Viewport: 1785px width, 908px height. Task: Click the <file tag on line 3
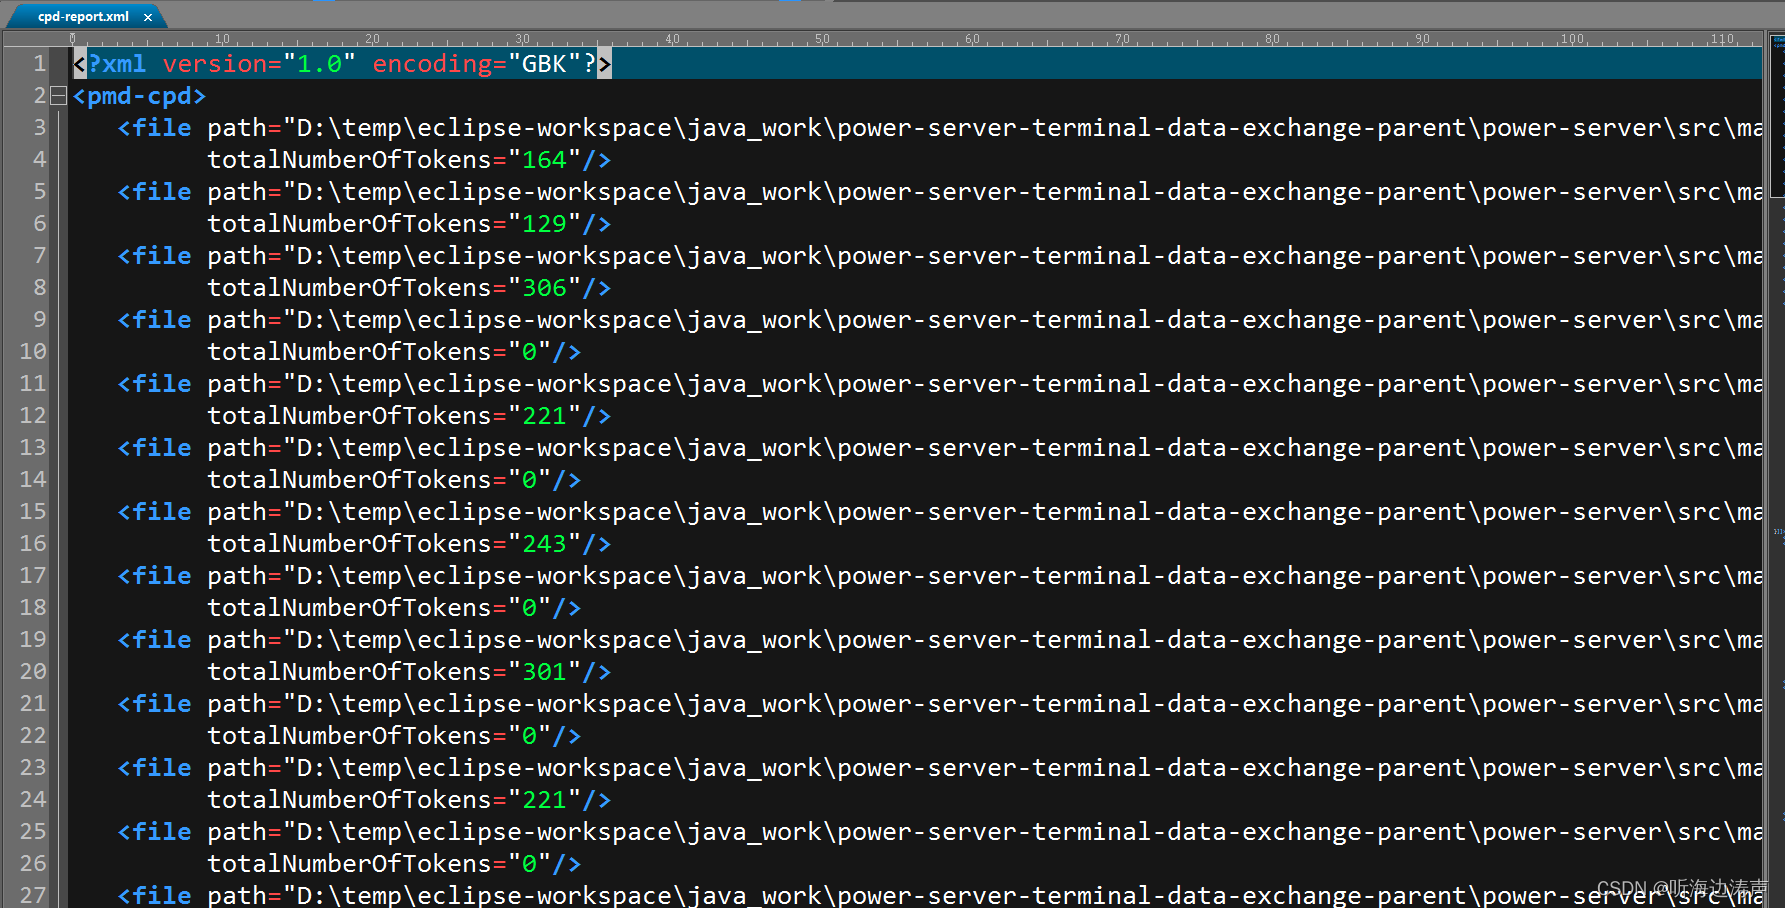tap(155, 128)
